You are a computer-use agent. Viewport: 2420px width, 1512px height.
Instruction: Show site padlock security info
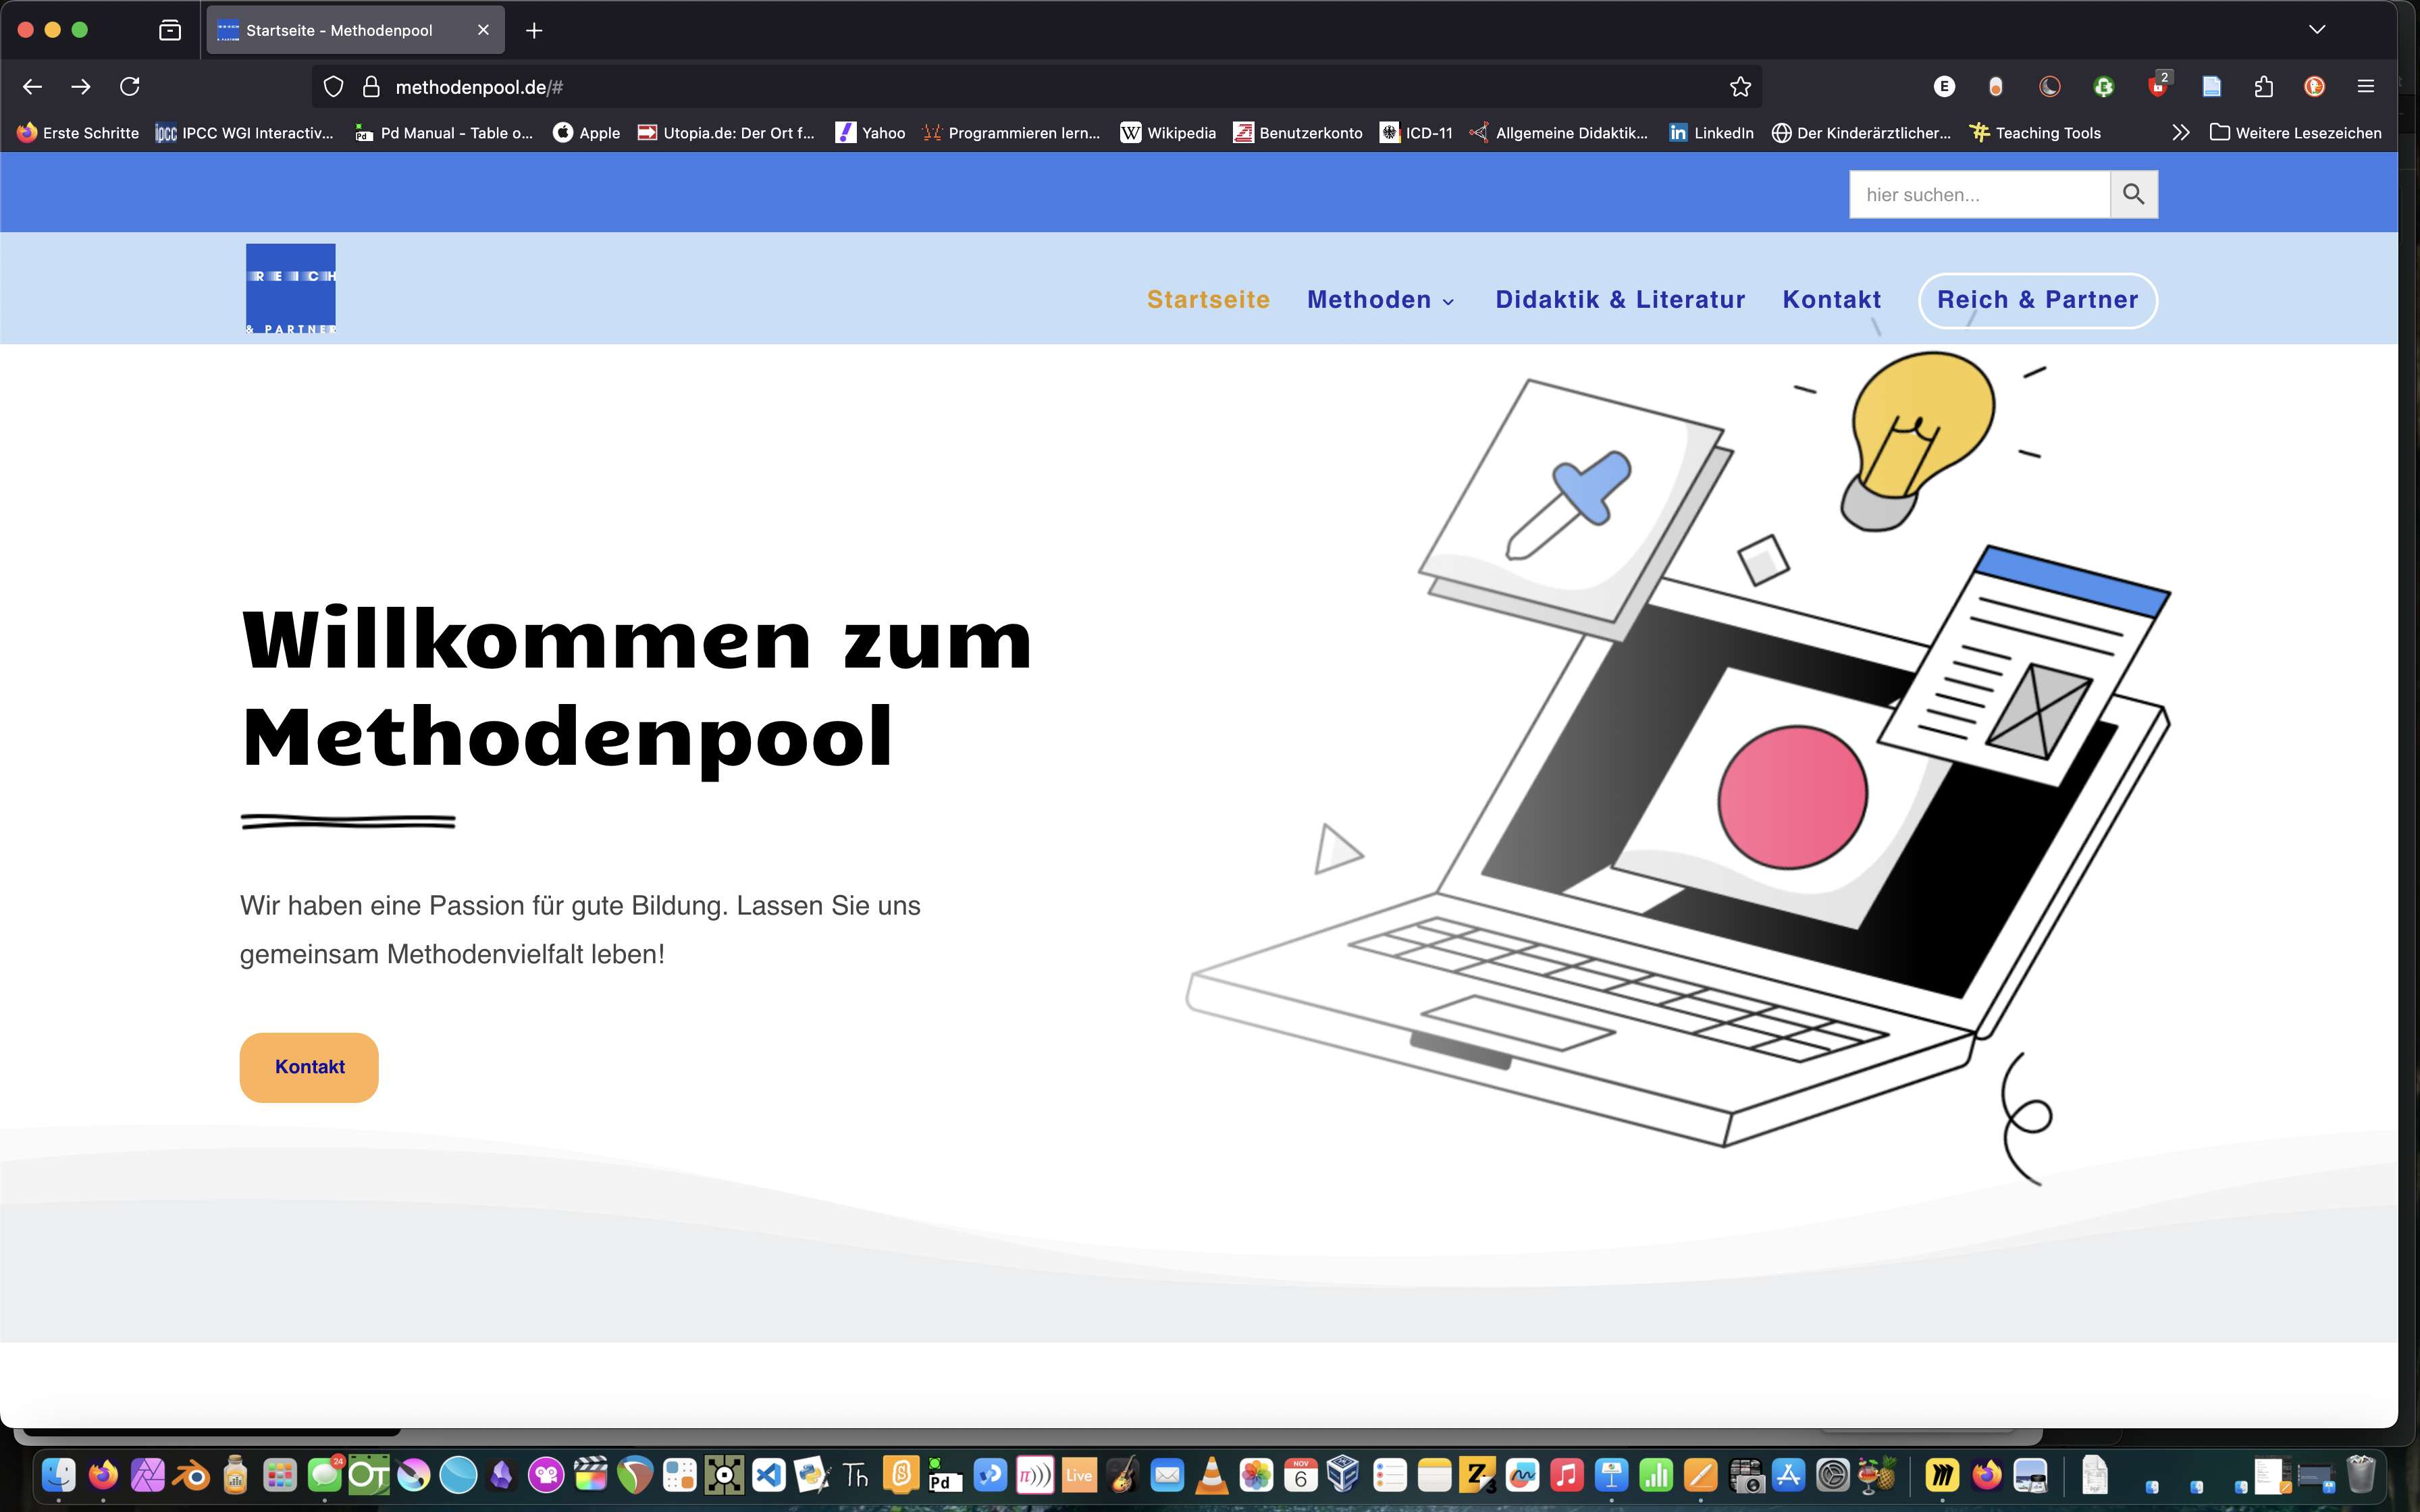(x=371, y=87)
